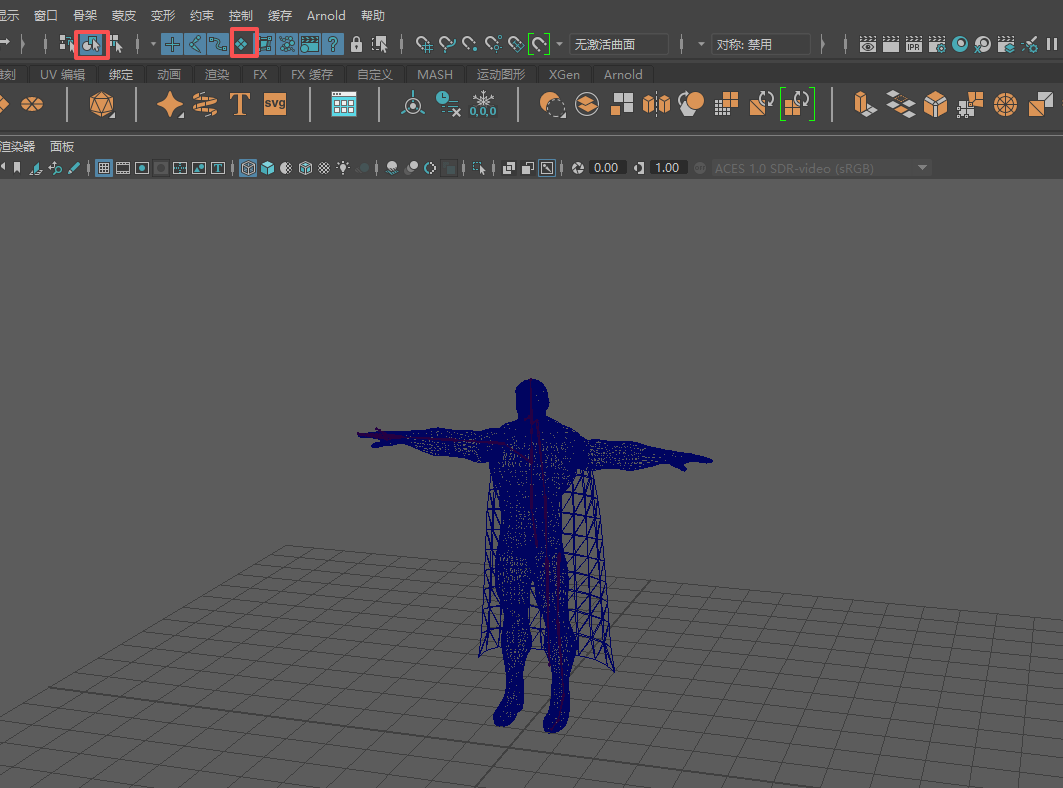Enable snap to view planes icon
This screenshot has height=788, width=1063.
pyautogui.click(x=516, y=45)
